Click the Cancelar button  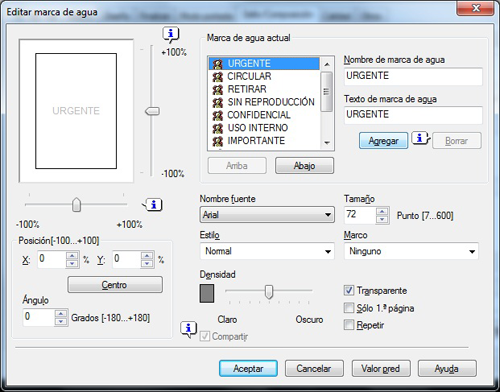[x=314, y=368]
